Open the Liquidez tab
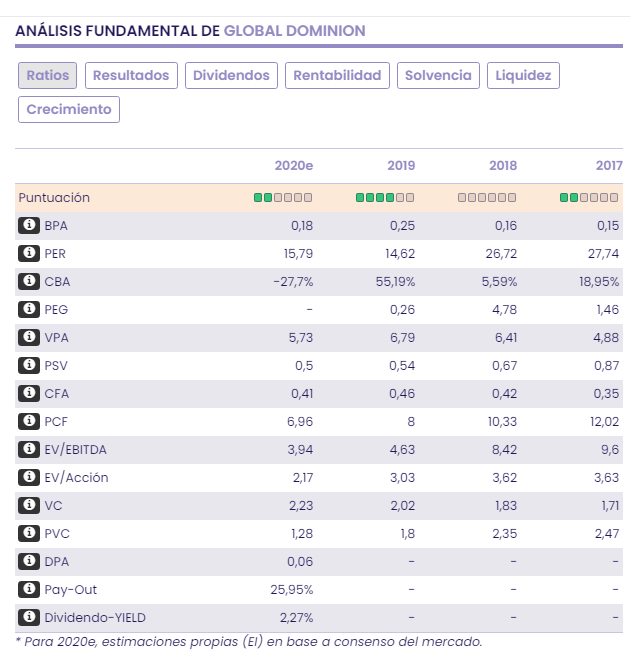The height and width of the screenshot is (656, 630). coord(523,75)
